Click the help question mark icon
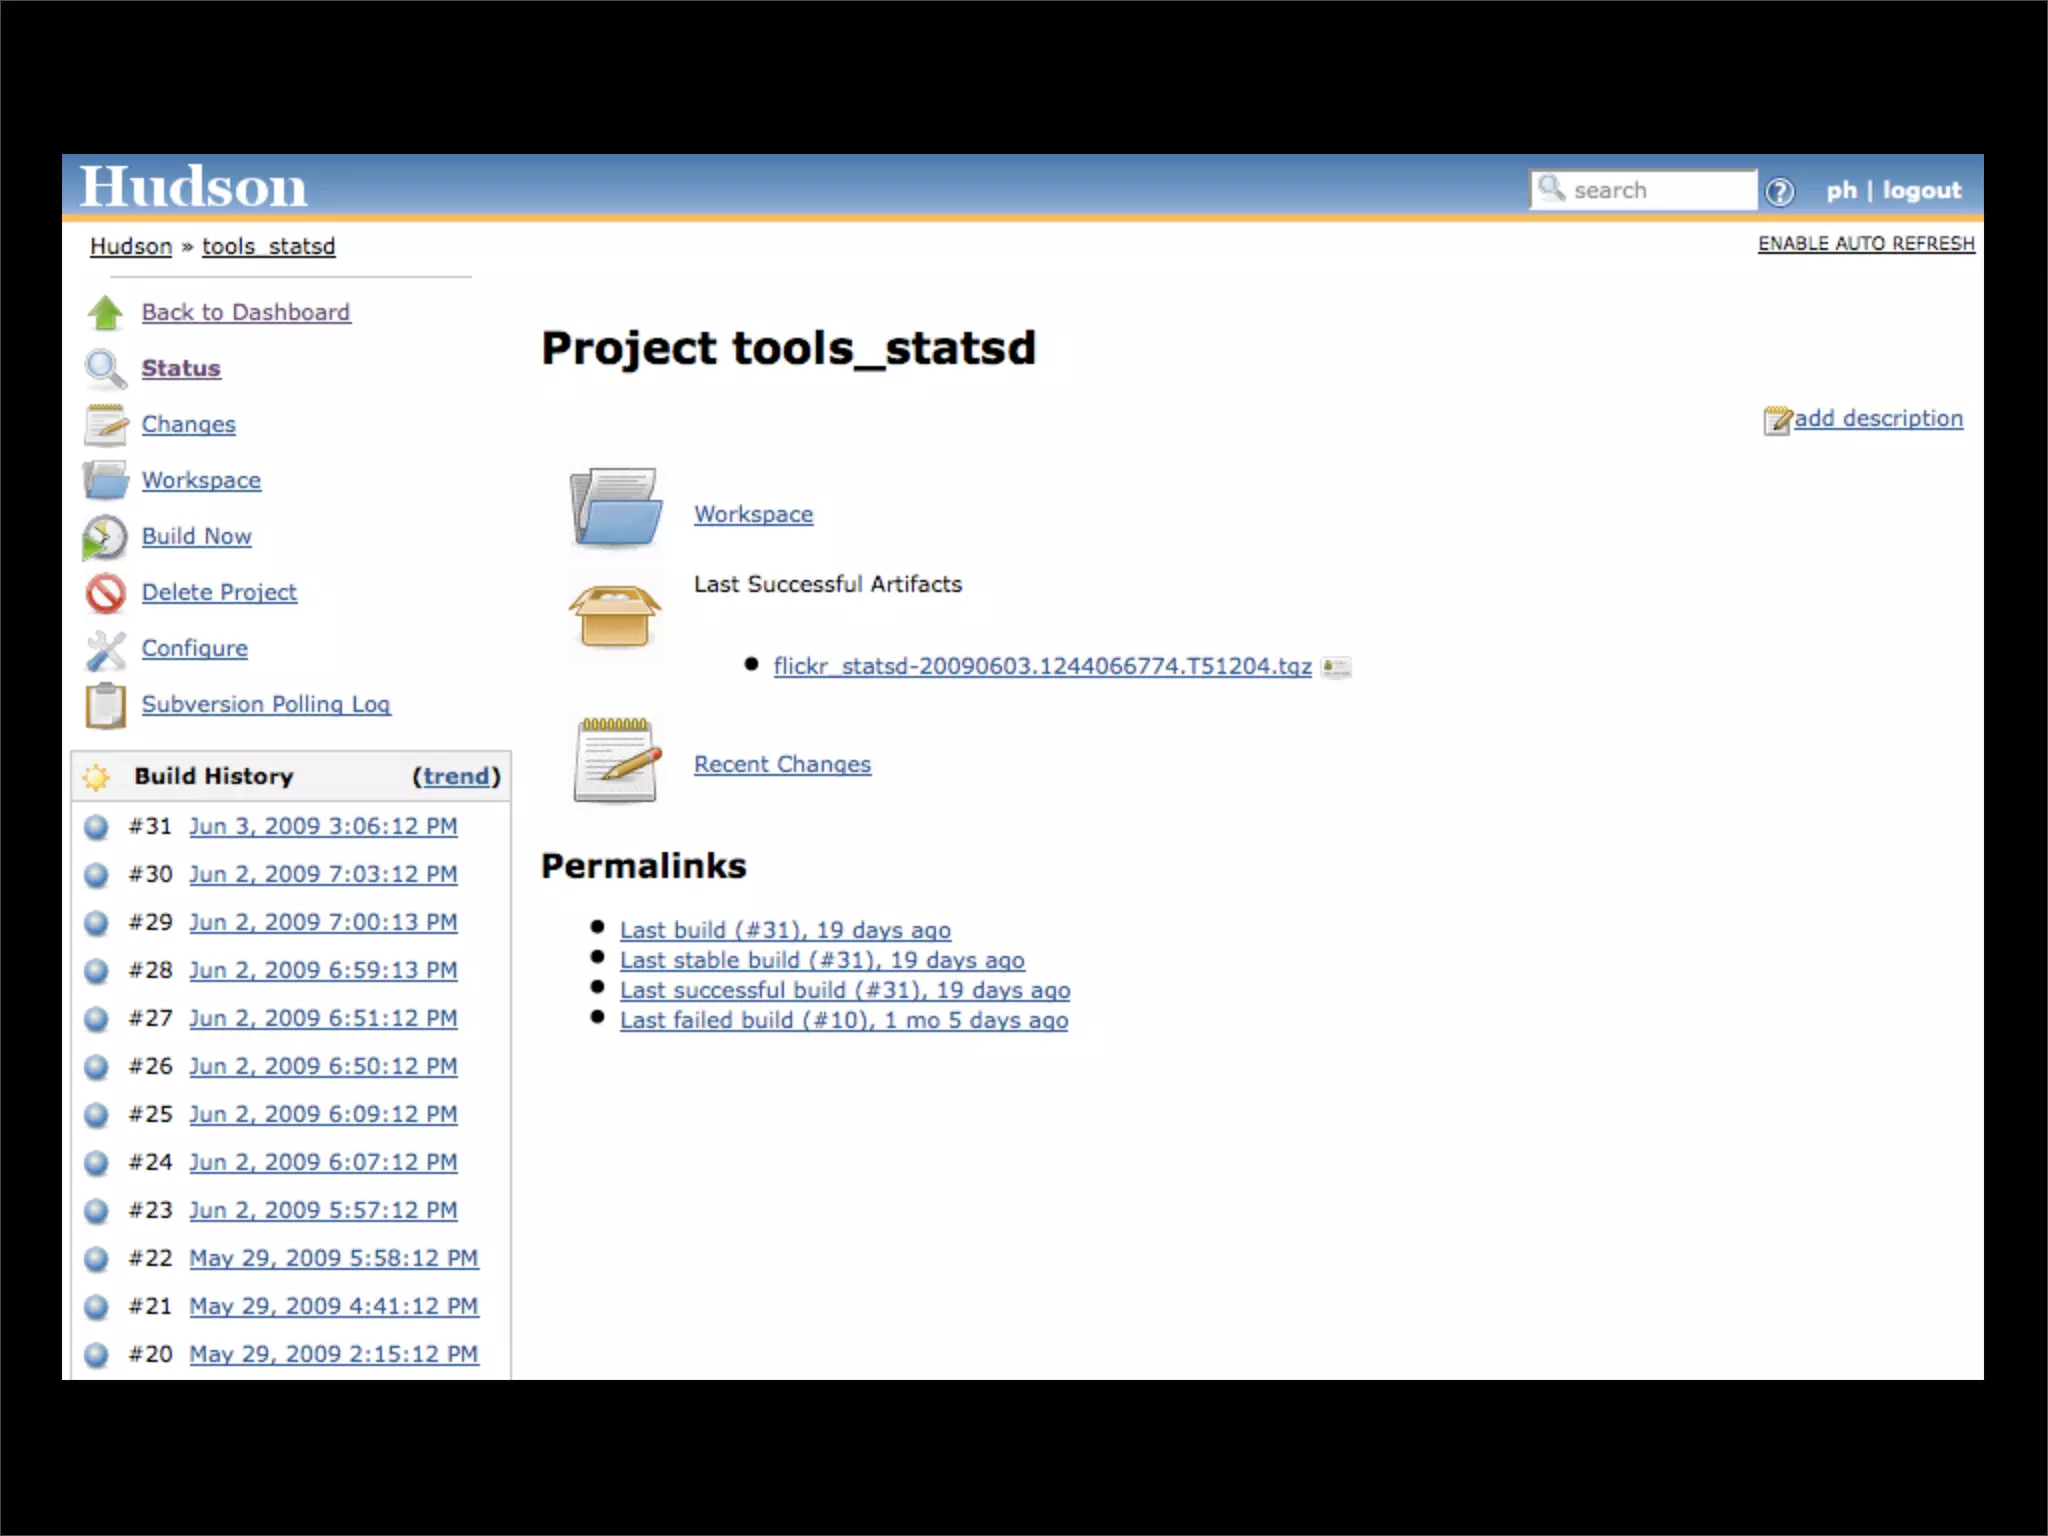The height and width of the screenshot is (1536, 2048). coord(1779,191)
